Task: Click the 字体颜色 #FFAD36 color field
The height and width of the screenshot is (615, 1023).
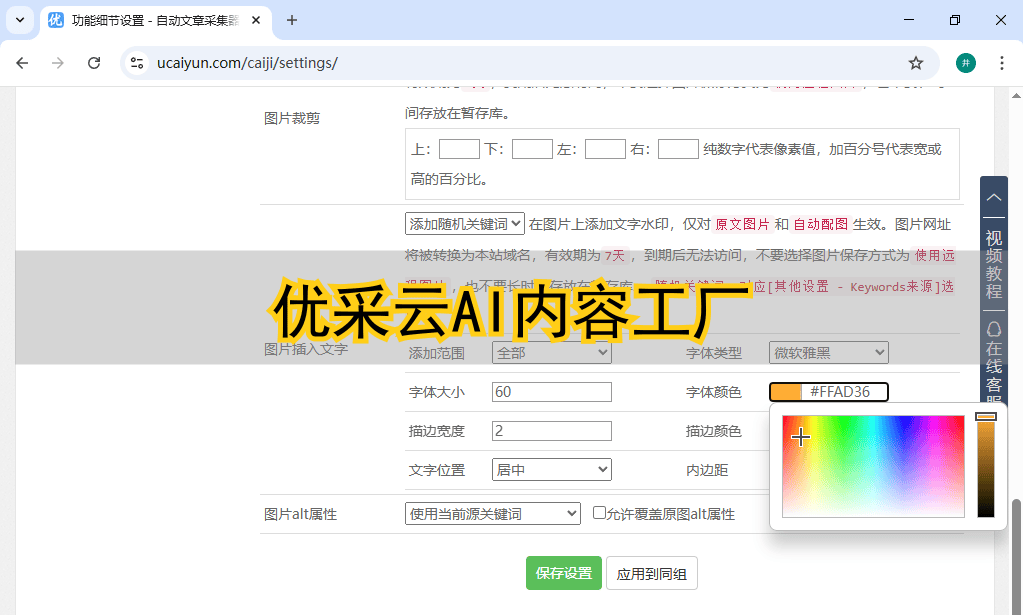Action: point(828,392)
